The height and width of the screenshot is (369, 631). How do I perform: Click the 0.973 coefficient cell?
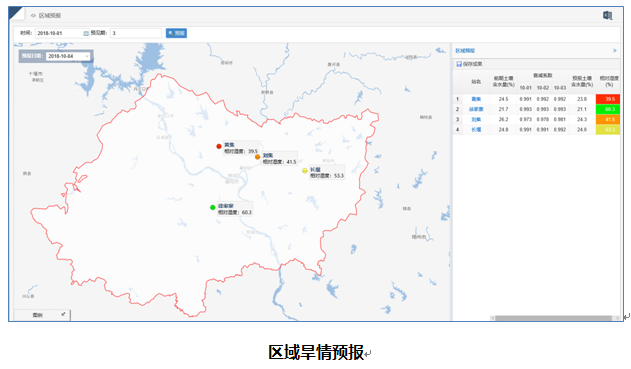click(526, 120)
